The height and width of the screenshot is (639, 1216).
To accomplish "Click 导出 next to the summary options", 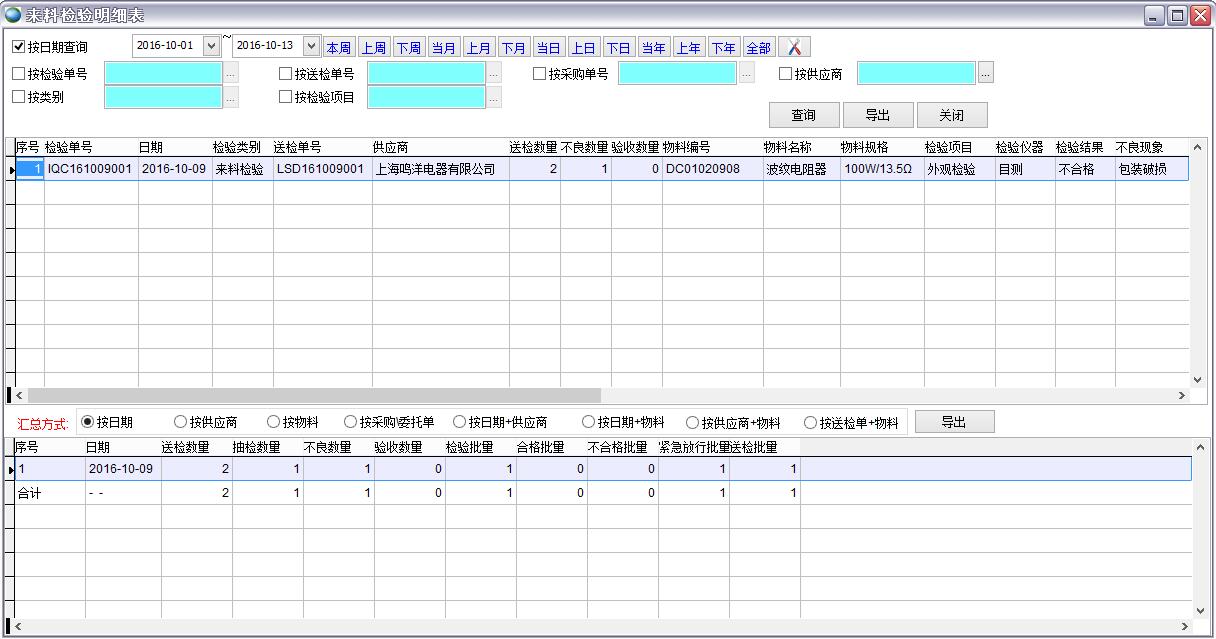I will (954, 420).
